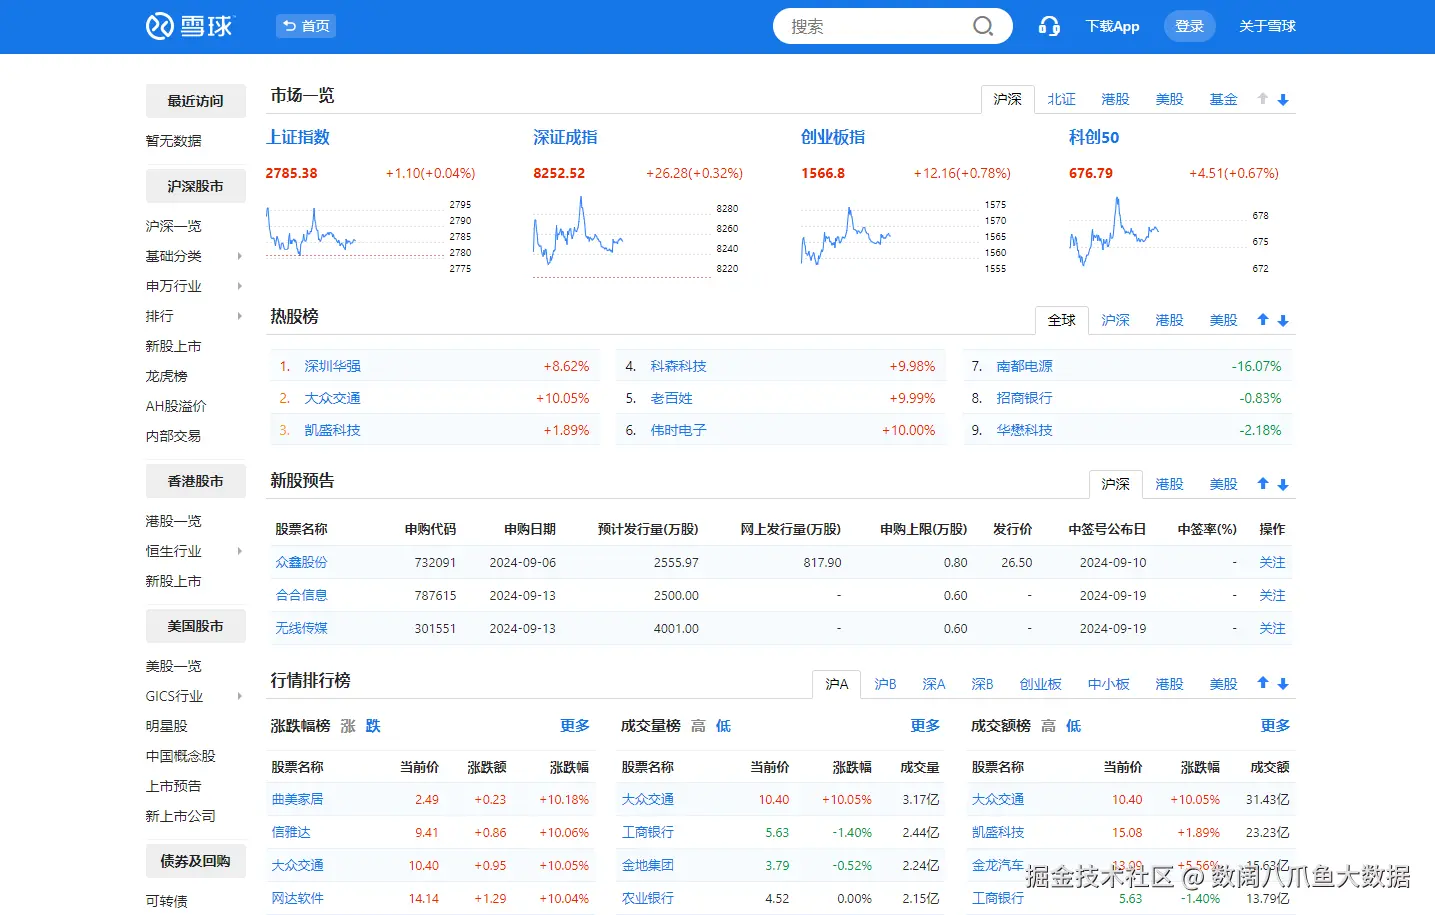Open the 关于雪球 link

tap(1267, 26)
